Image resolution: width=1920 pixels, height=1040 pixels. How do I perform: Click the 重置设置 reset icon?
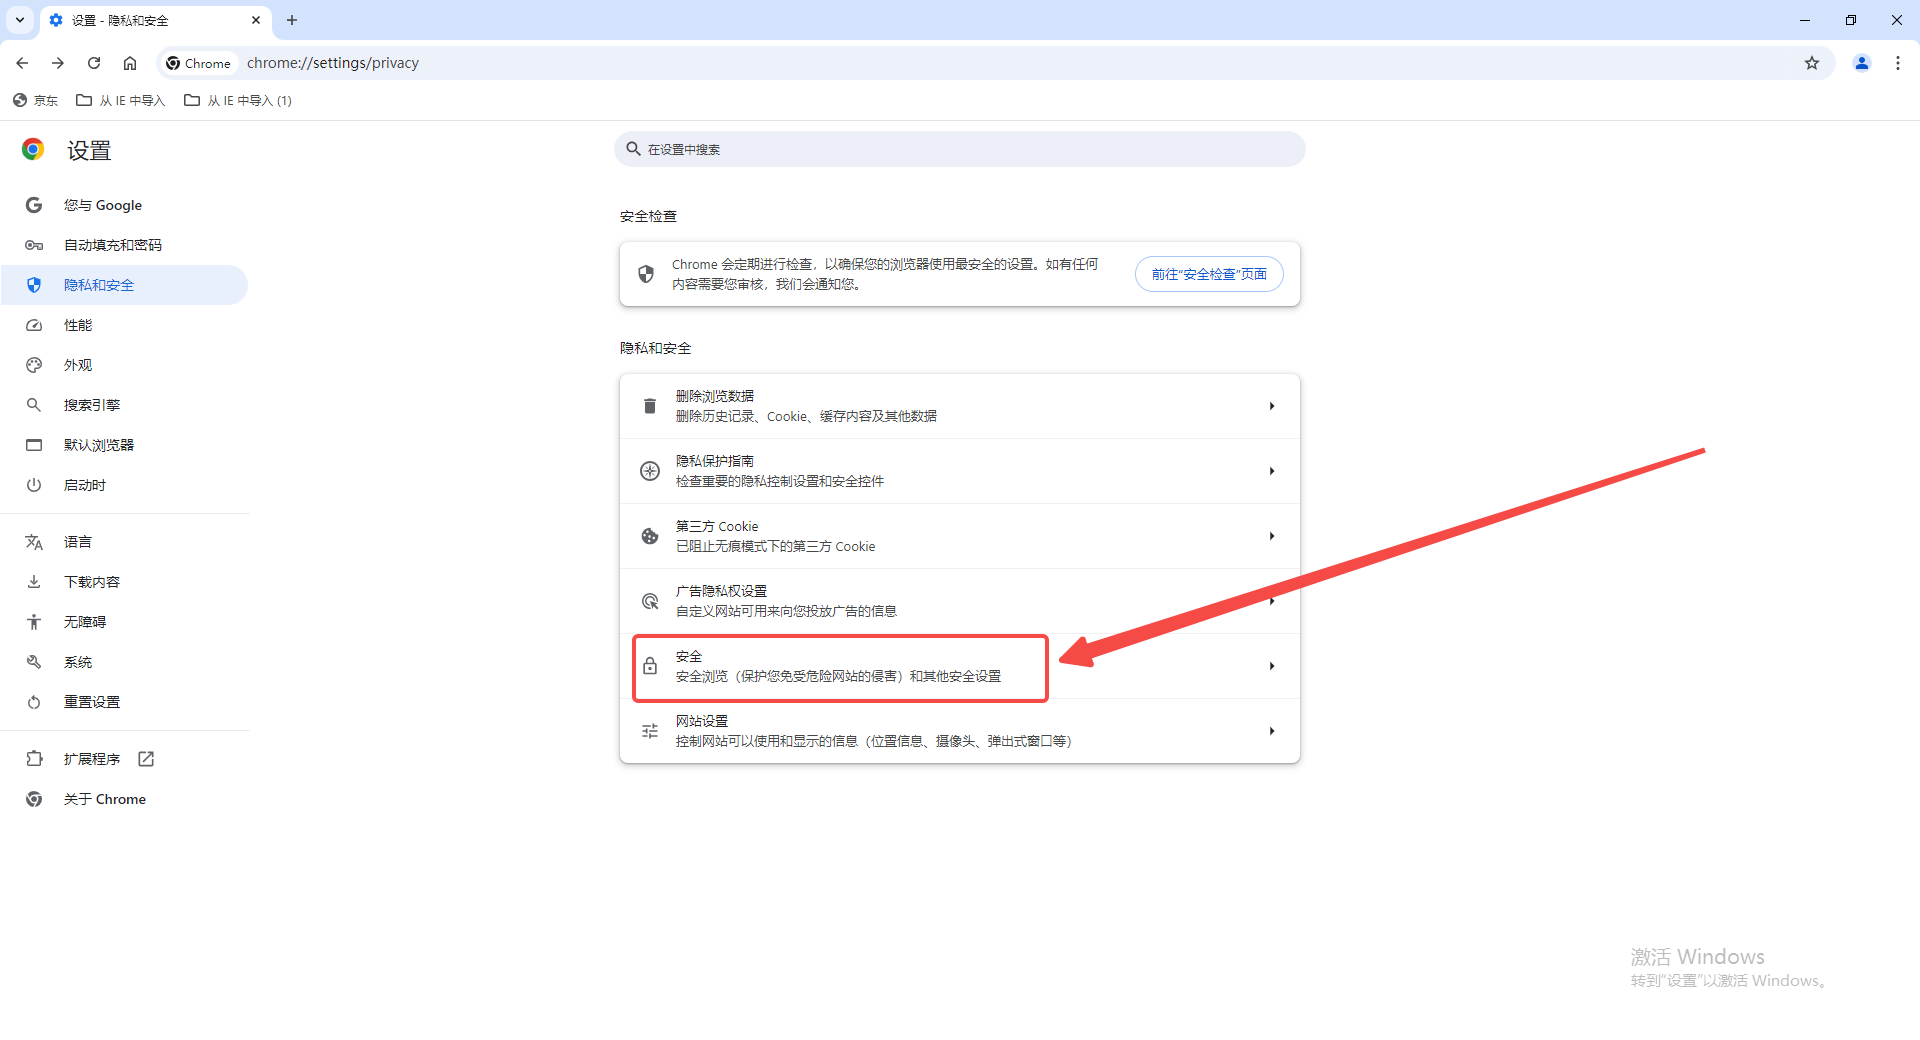pyautogui.click(x=34, y=702)
